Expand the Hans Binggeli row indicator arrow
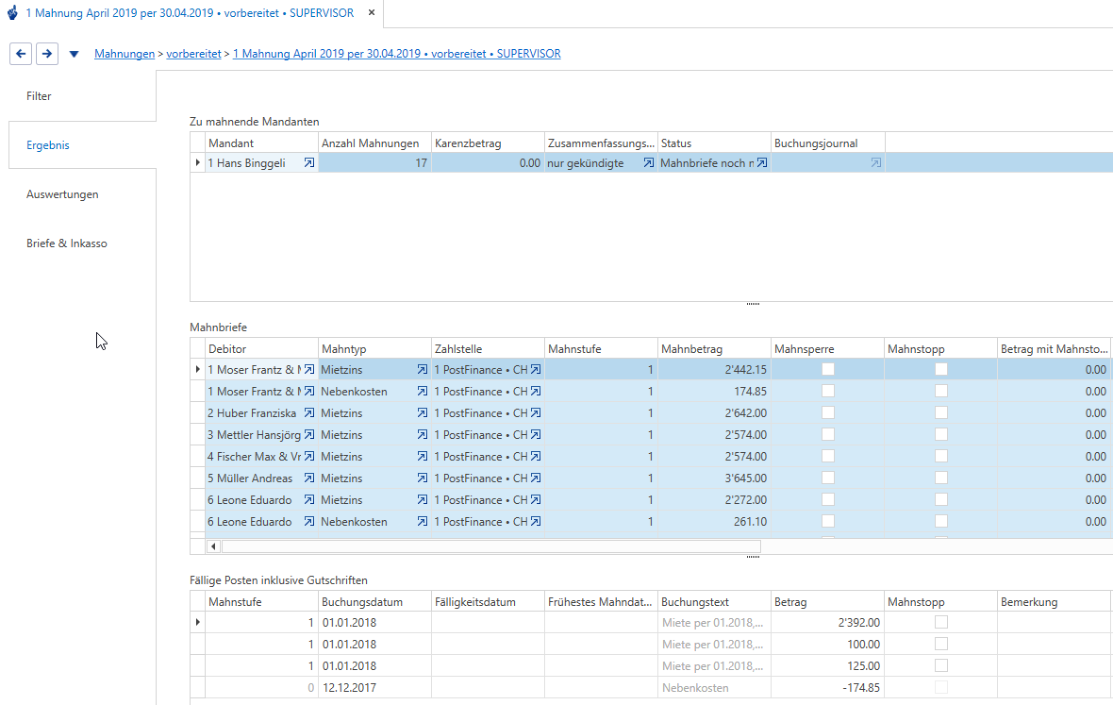Image resolution: width=1113 pixels, height=705 pixels. tap(197, 163)
